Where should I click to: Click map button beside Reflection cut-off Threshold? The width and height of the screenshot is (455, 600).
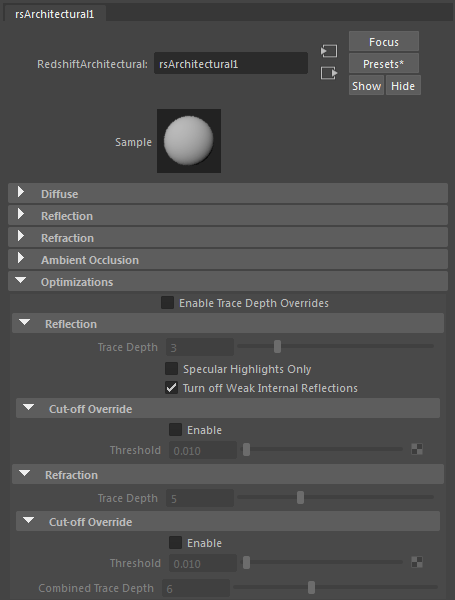click(x=417, y=449)
